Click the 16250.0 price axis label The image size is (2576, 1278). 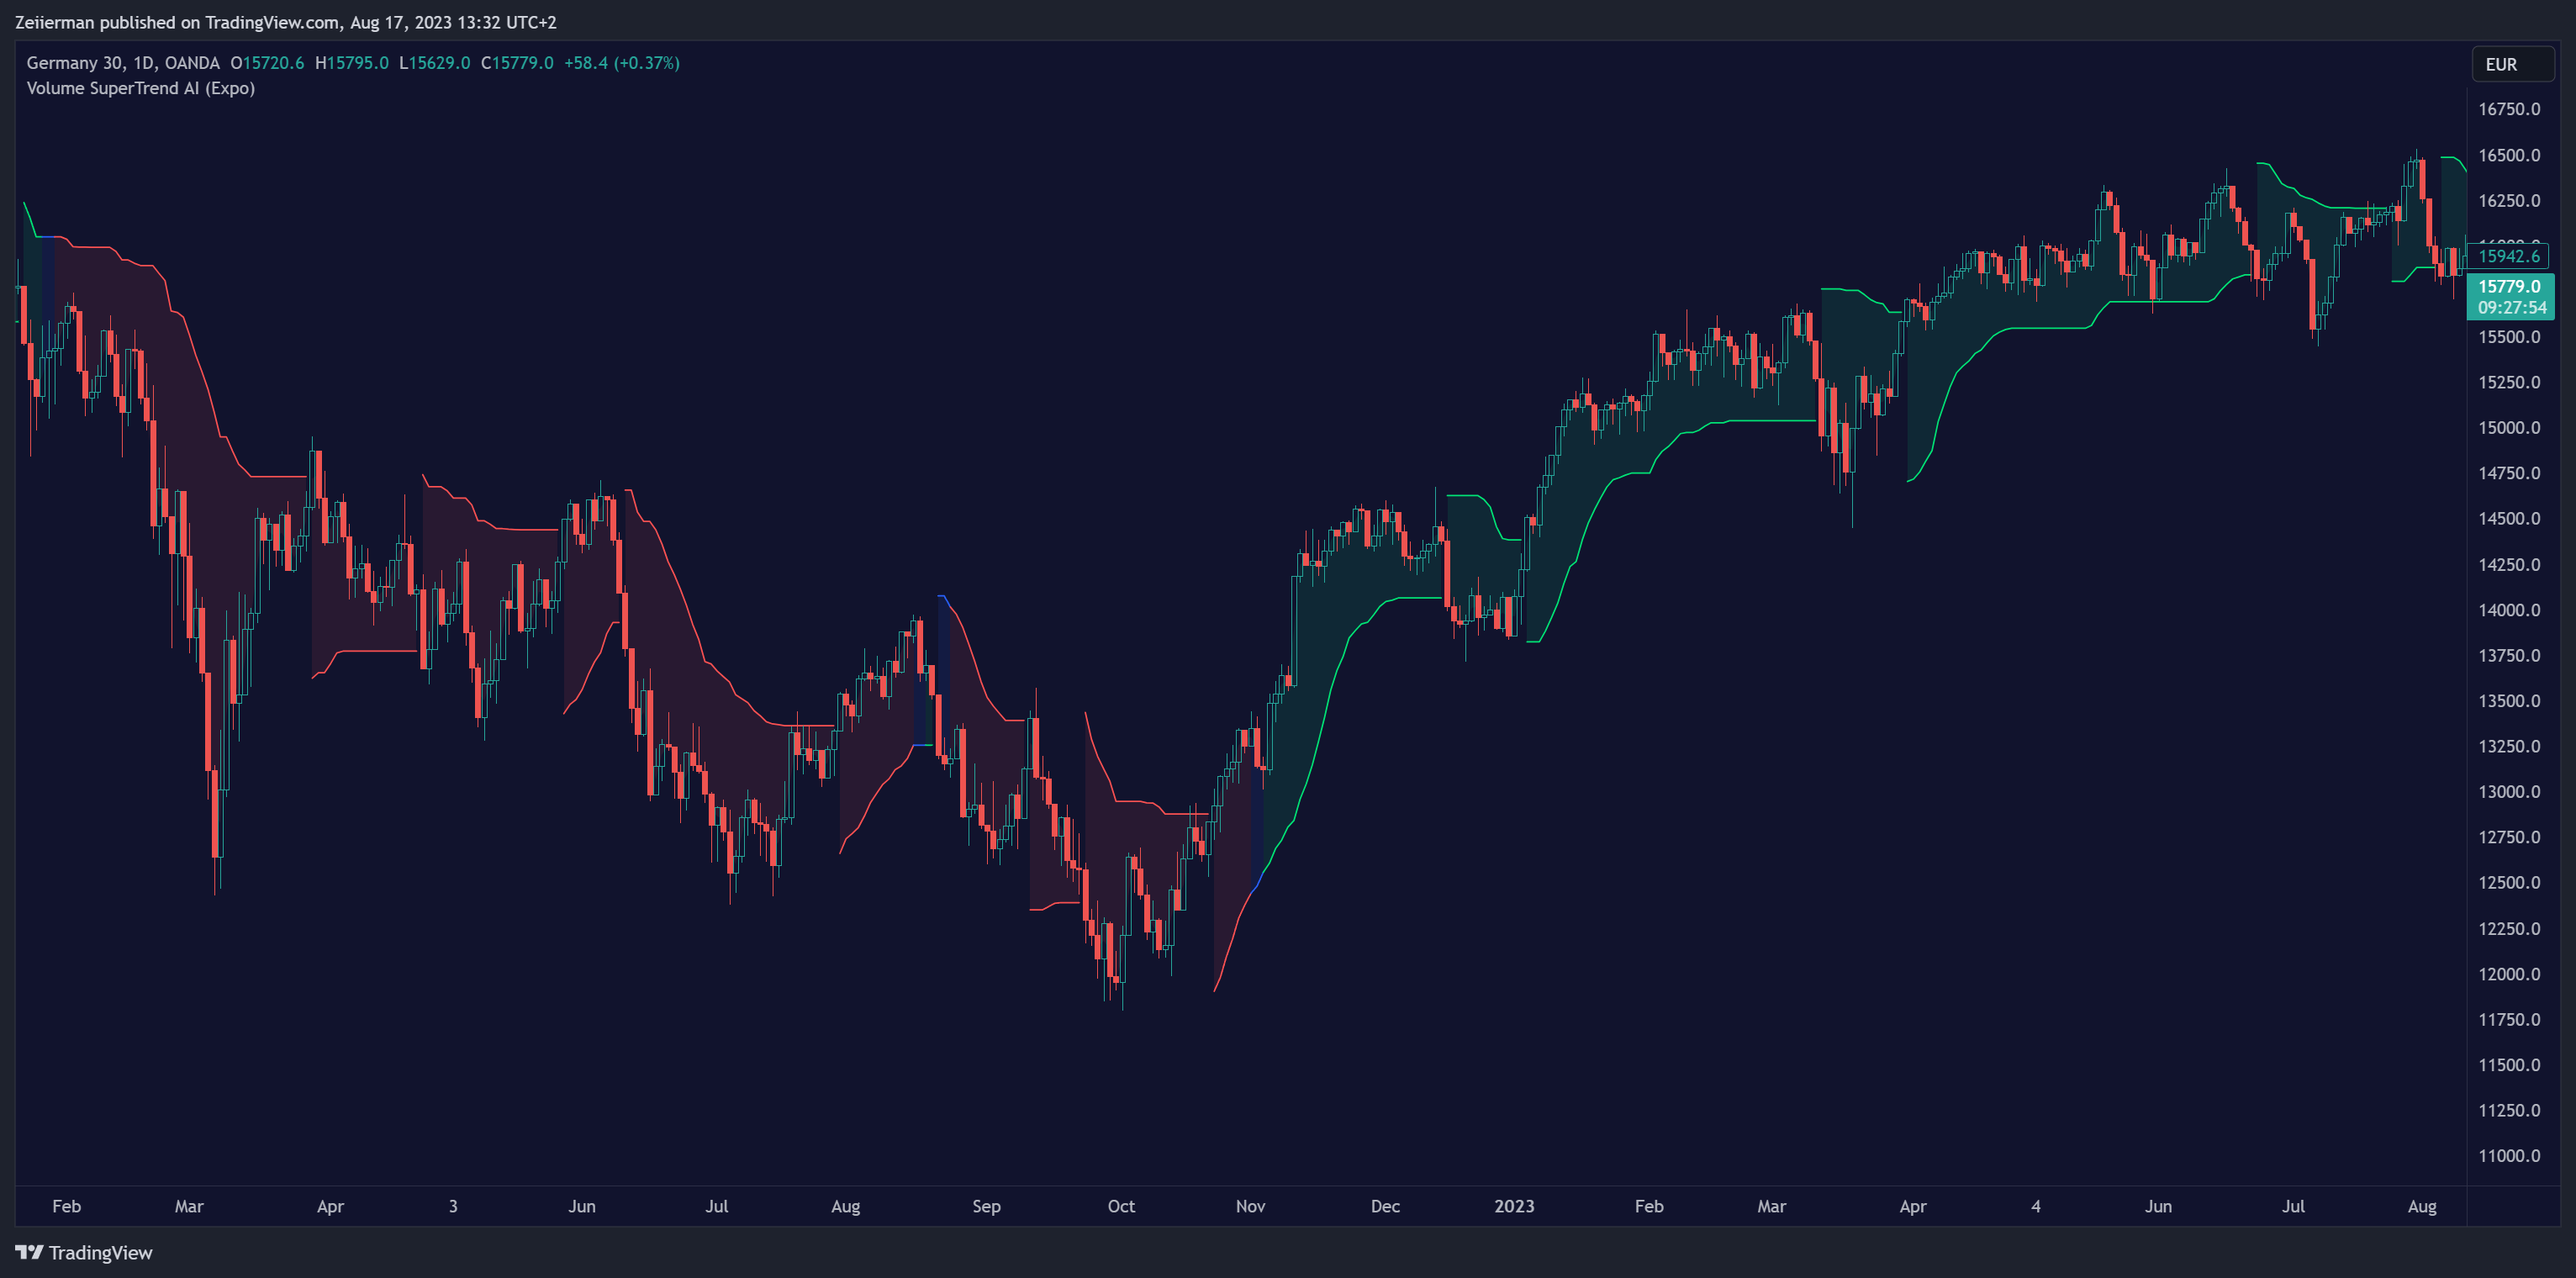(x=2509, y=200)
